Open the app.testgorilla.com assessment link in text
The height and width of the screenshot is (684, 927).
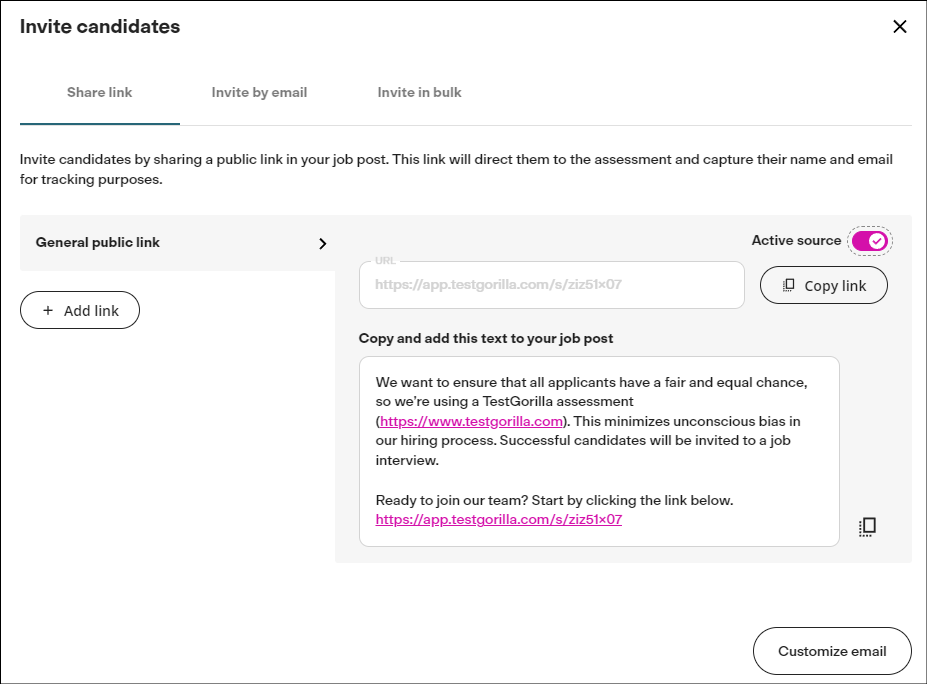[498, 520]
